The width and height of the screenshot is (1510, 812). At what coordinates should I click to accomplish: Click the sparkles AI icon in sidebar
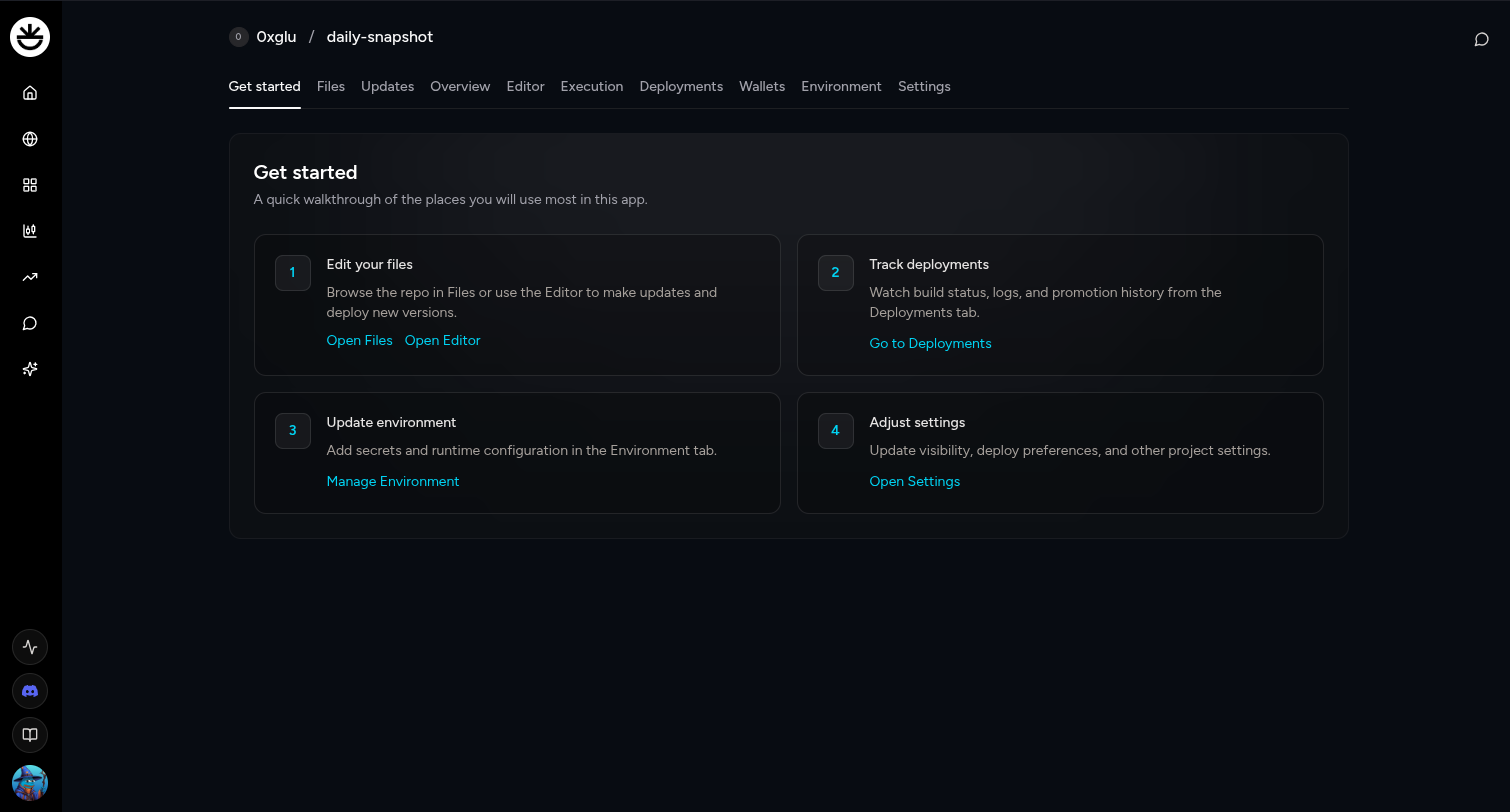30,369
